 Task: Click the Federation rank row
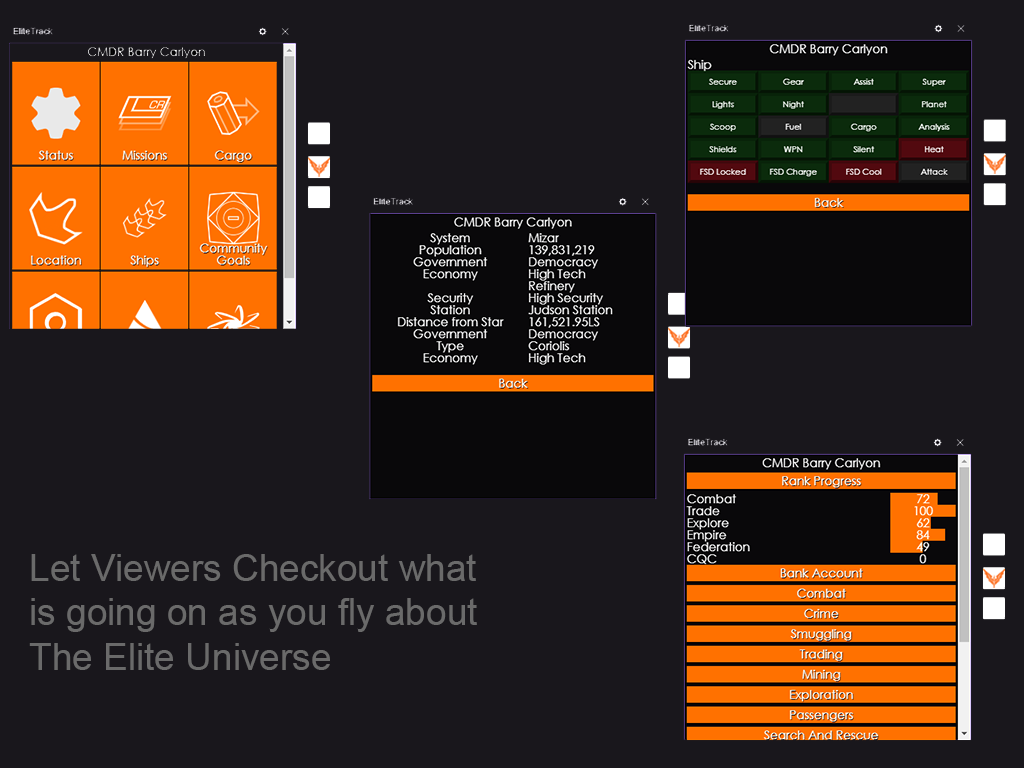tap(821, 547)
